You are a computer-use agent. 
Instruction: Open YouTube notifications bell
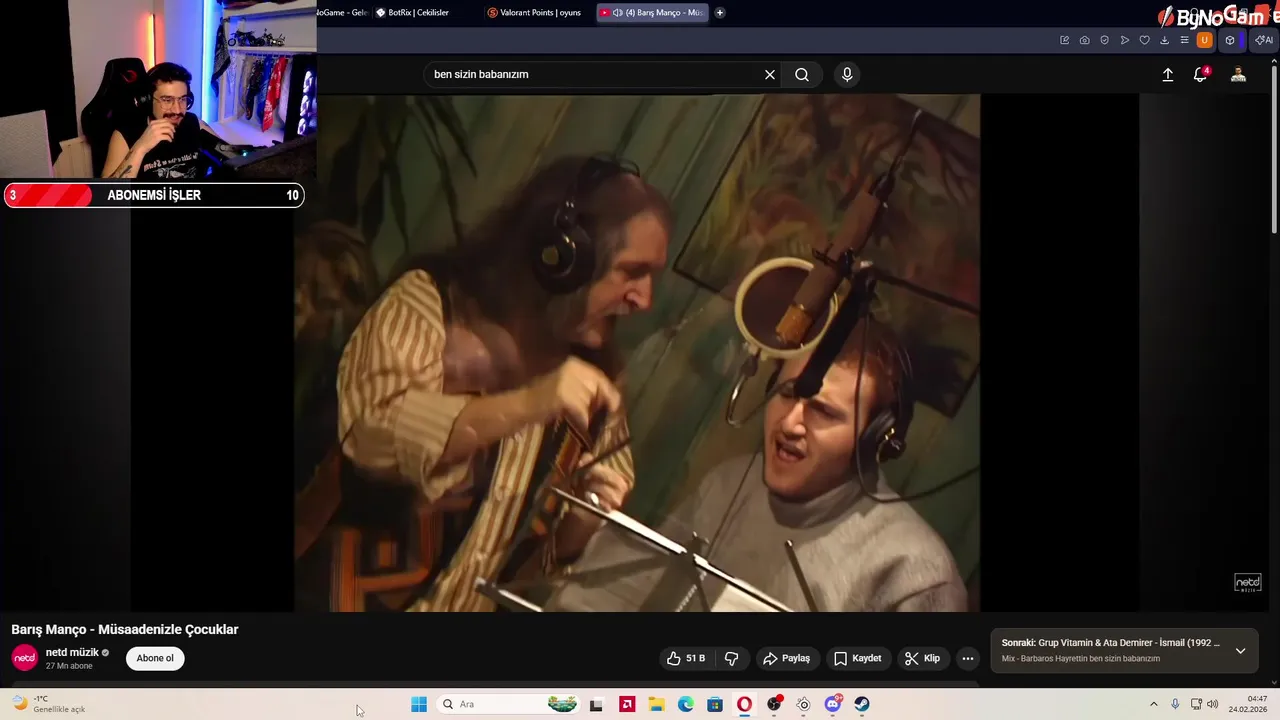pos(1200,74)
